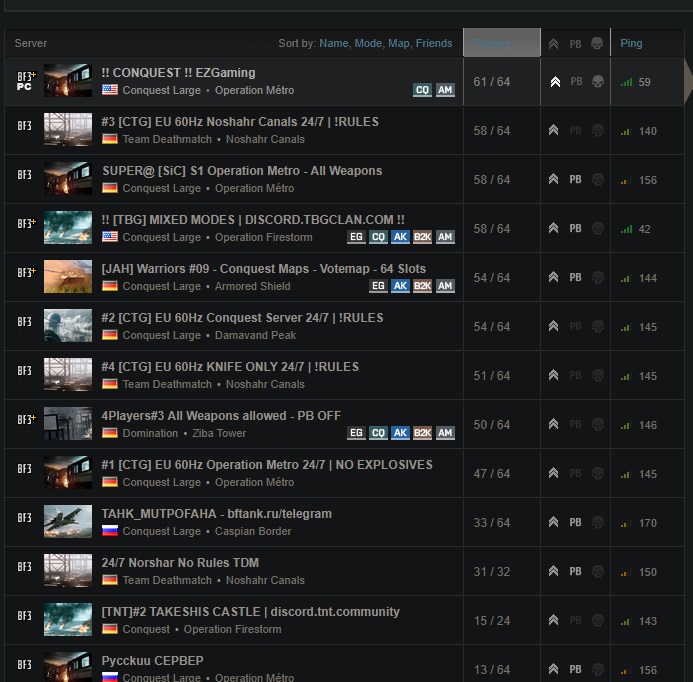Screen dimensions: 693x682
Task: Click AK badge on [TBG] MIXED MODES row
Action: [400, 237]
